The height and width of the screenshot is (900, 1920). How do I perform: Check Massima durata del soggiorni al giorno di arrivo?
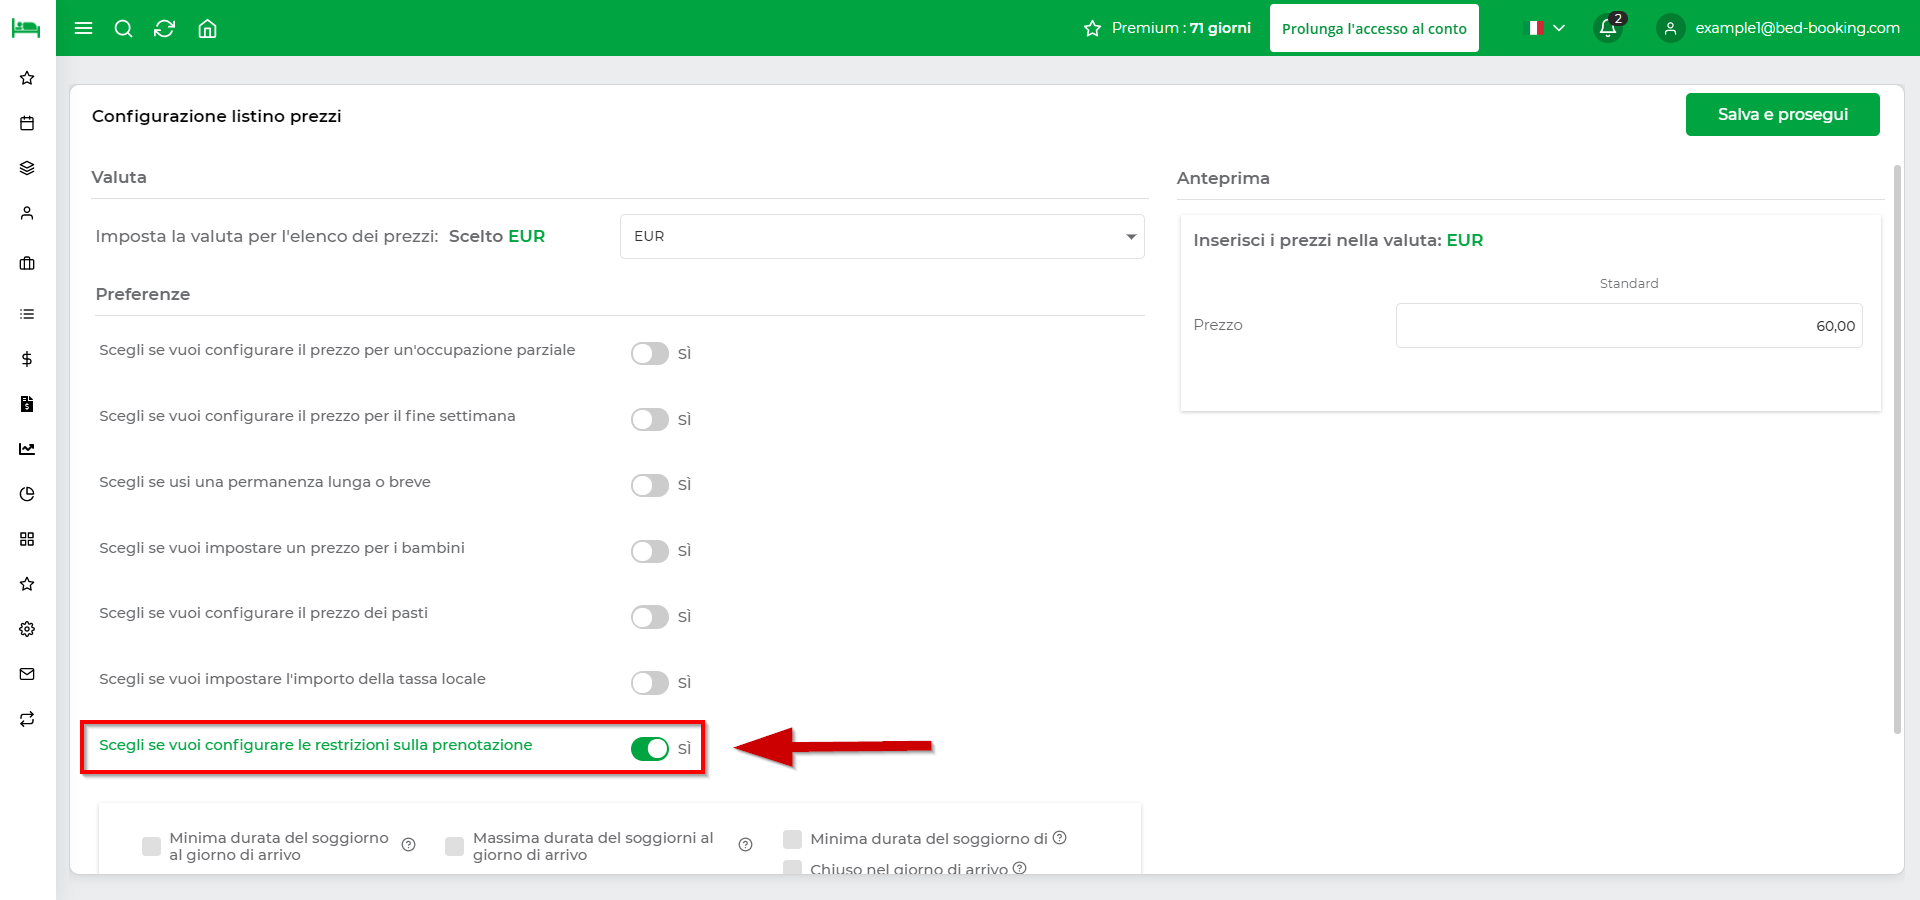point(454,846)
